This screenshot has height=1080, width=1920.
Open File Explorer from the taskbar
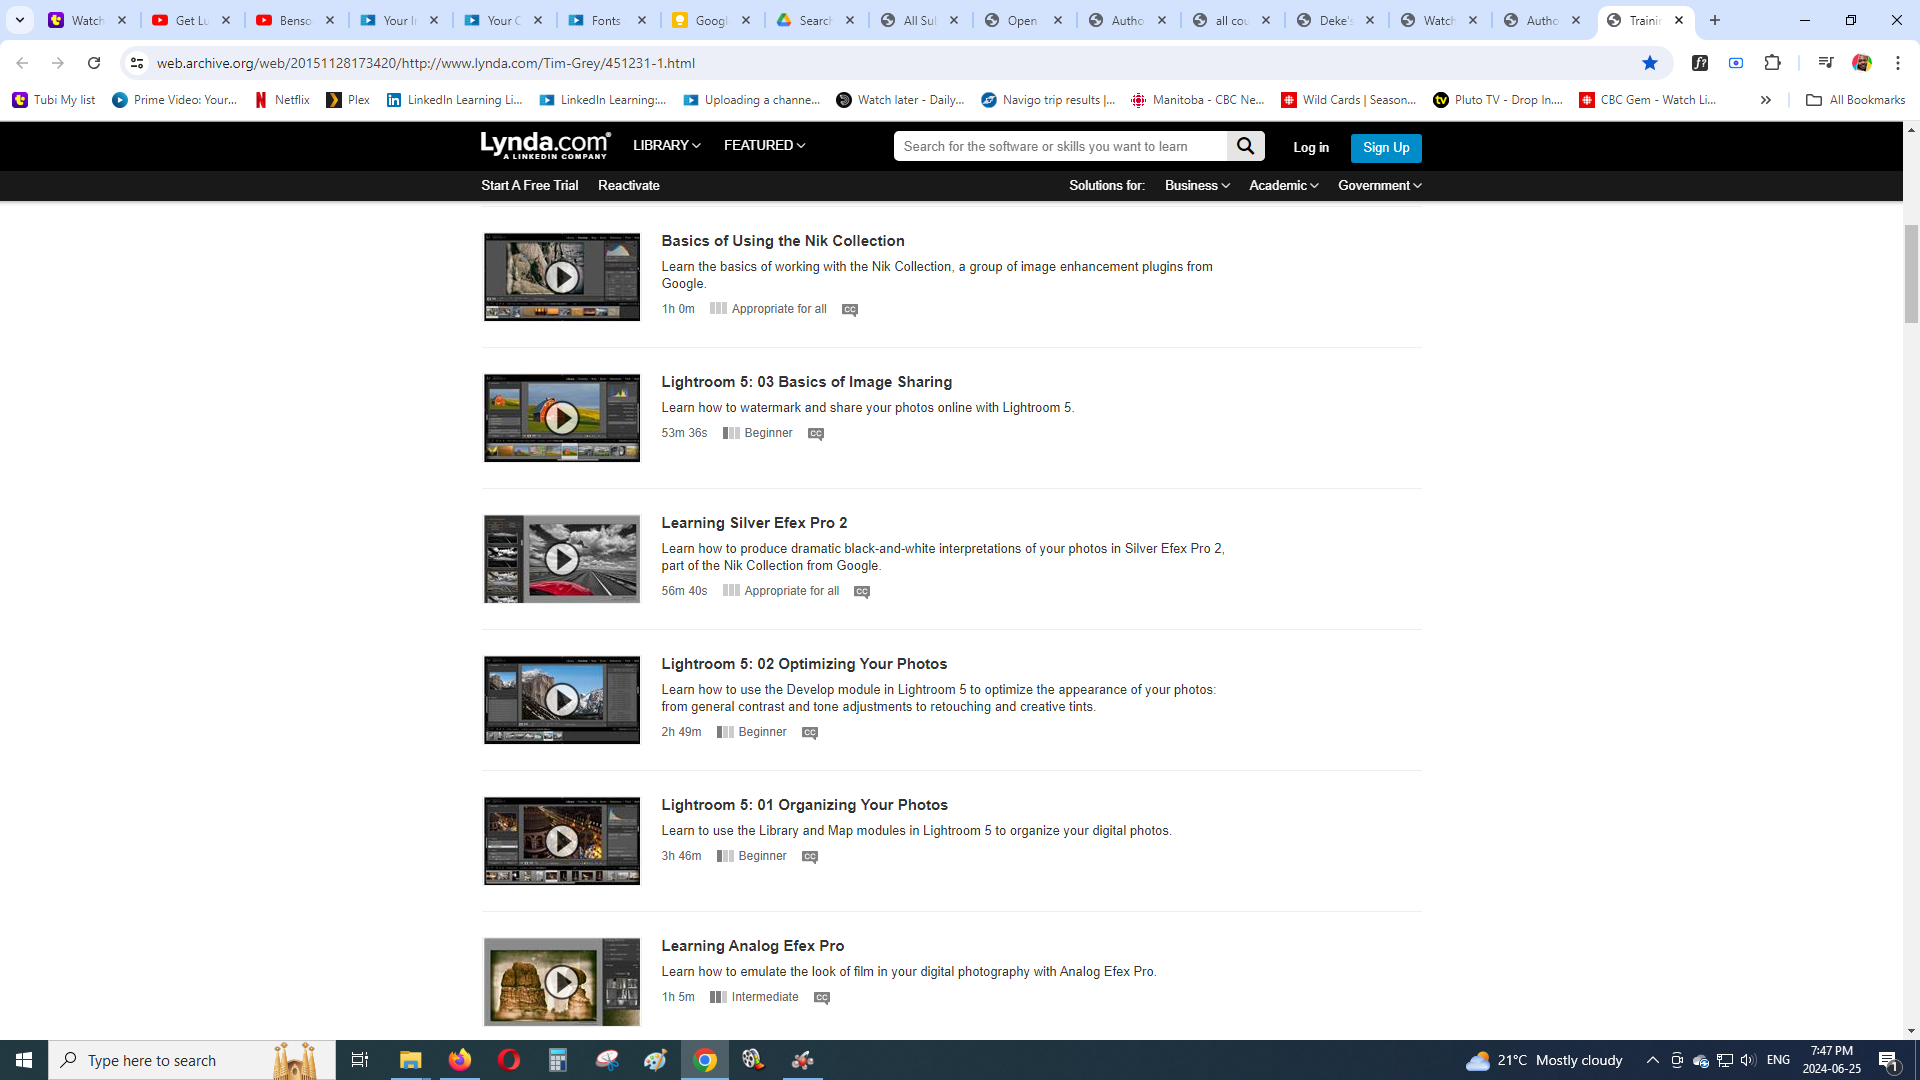tap(410, 1060)
